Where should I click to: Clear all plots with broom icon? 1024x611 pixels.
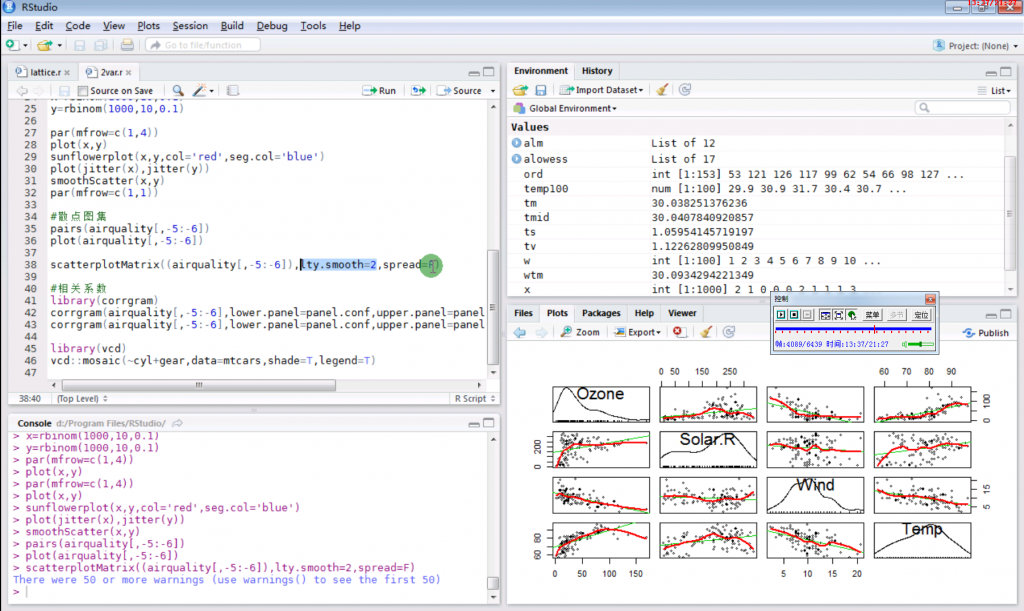pyautogui.click(x=705, y=332)
